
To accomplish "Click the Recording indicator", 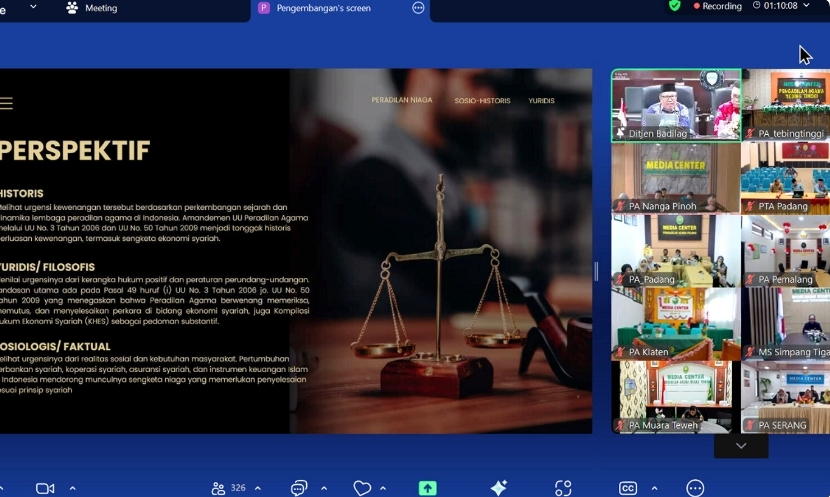I will pos(714,6).
